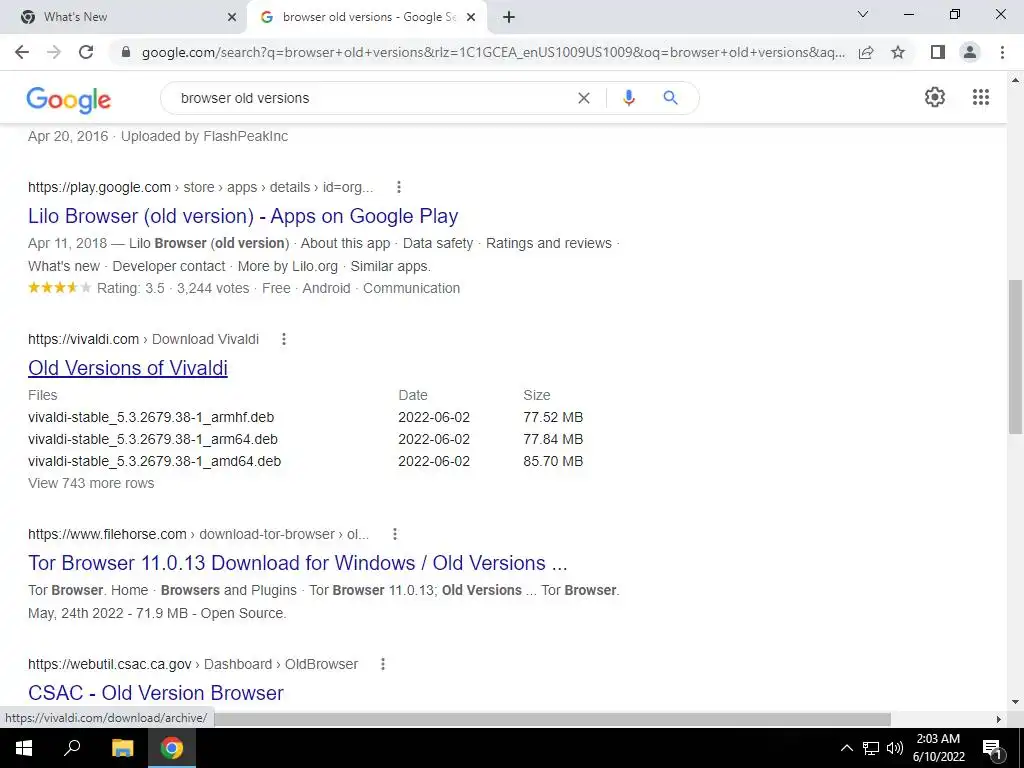The image size is (1024, 768).
Task: Click the vertical scrollbar thumb
Action: (1015, 357)
